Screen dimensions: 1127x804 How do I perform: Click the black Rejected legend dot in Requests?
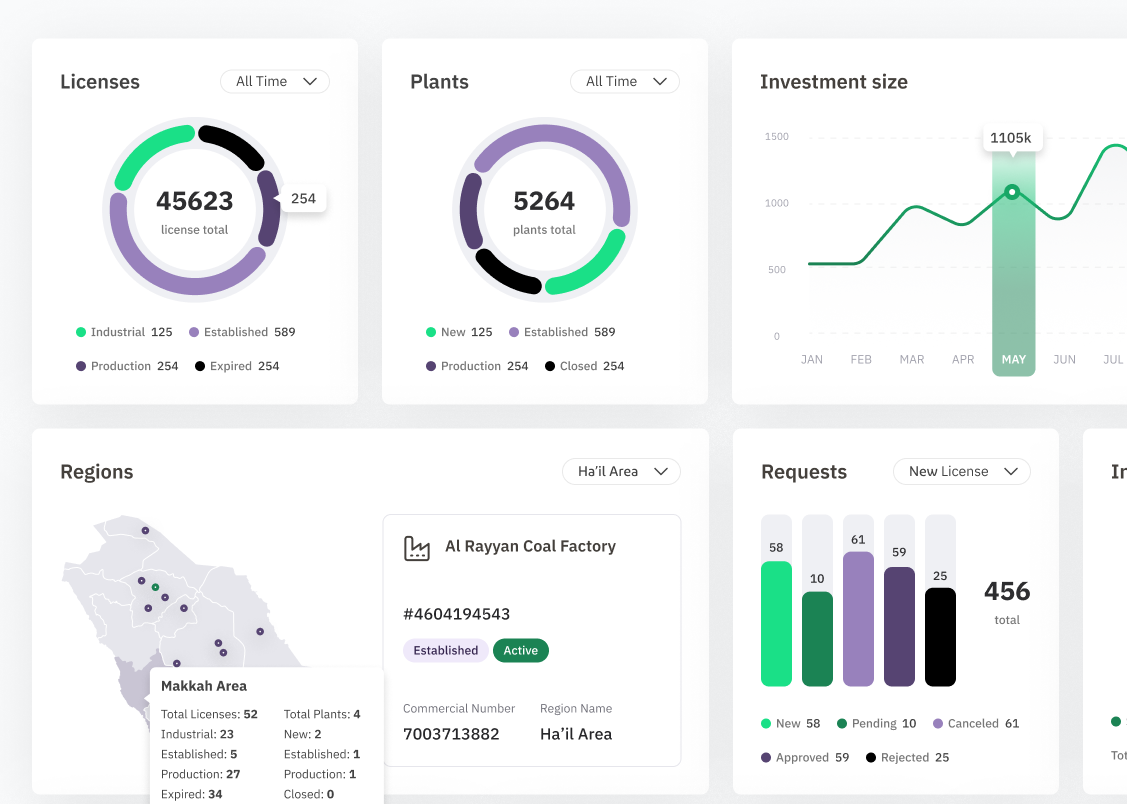pyautogui.click(x=871, y=757)
